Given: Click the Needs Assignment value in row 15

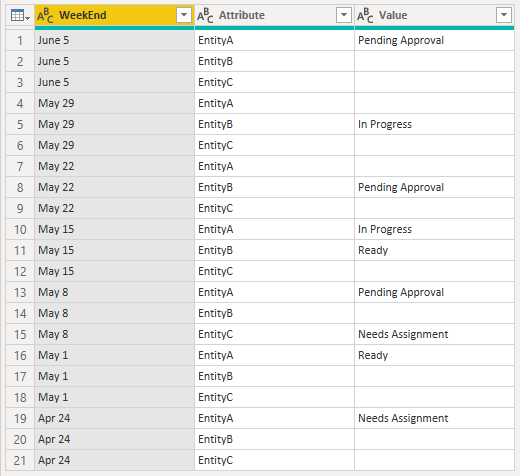Looking at the screenshot, I should coord(403,335).
